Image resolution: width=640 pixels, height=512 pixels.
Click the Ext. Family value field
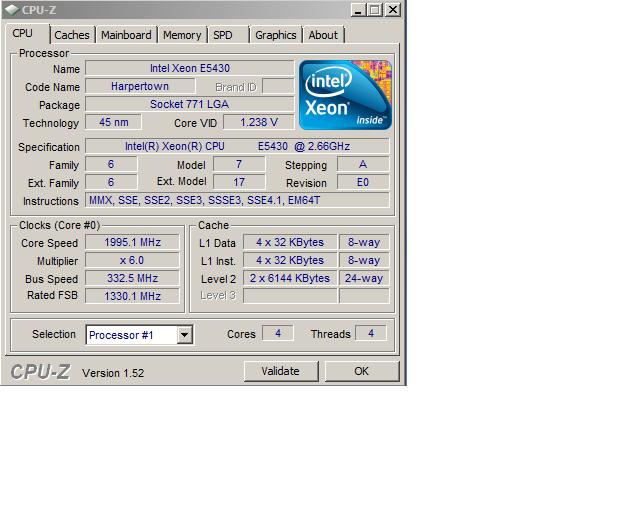click(111, 182)
